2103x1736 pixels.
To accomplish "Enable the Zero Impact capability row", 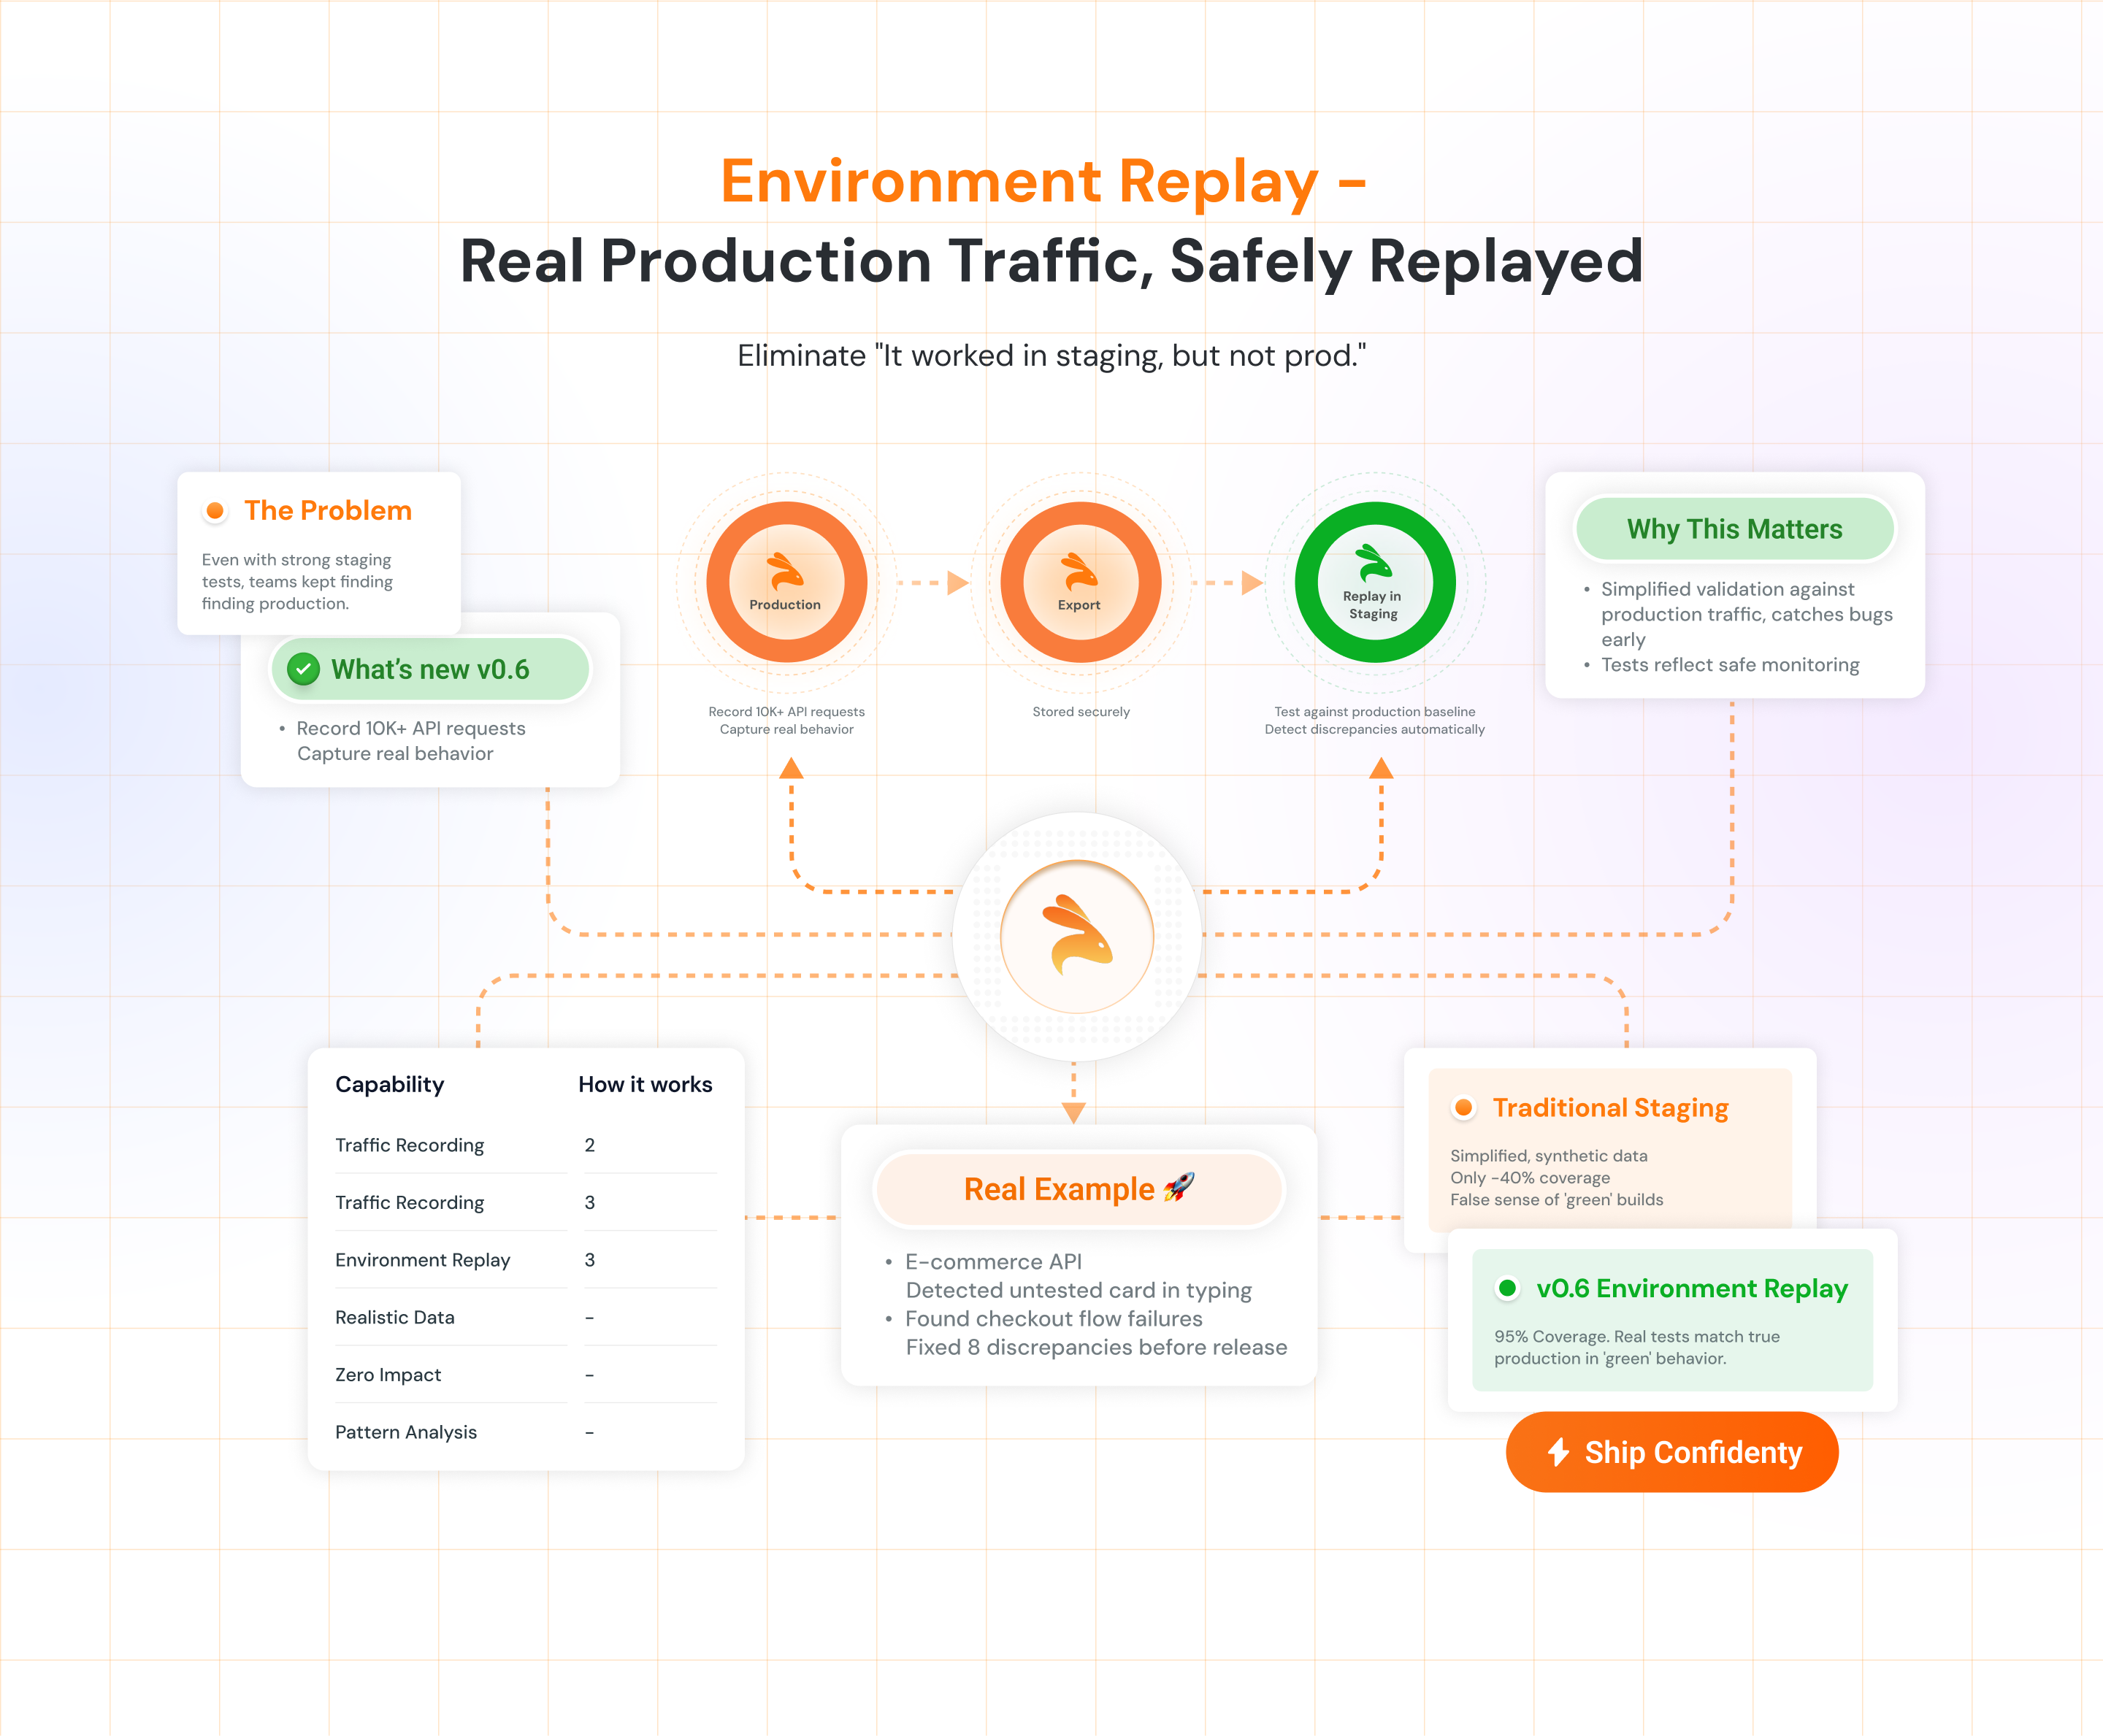I will tap(391, 1374).
